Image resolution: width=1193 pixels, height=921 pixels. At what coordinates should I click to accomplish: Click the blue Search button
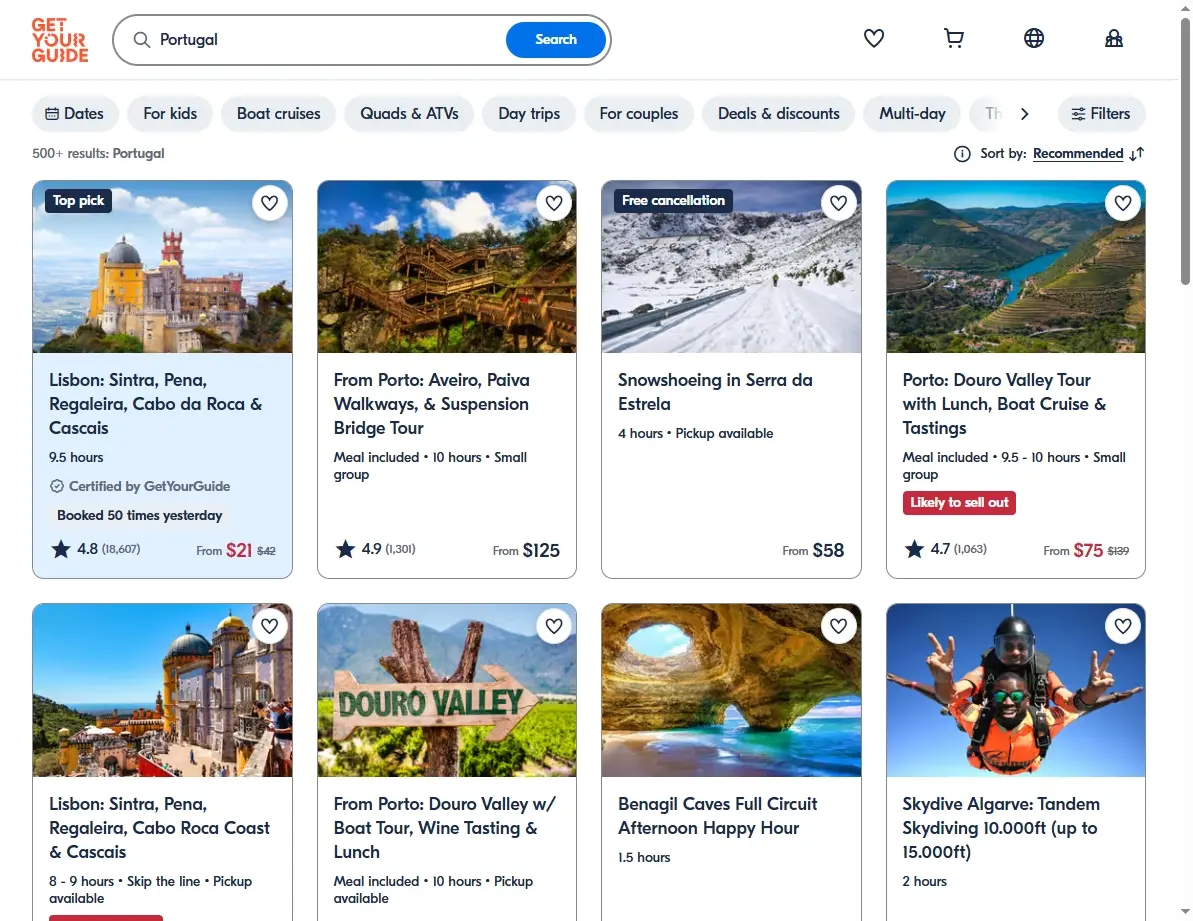[555, 40]
